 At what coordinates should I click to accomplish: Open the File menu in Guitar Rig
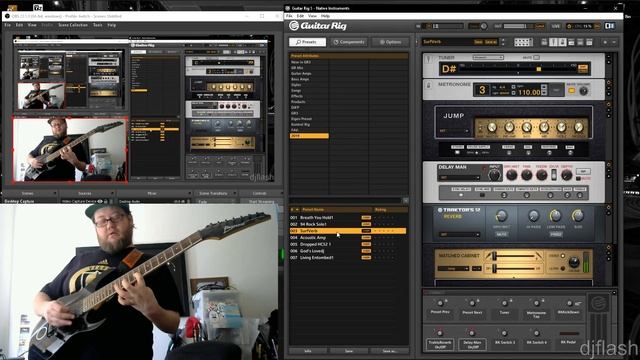289,16
